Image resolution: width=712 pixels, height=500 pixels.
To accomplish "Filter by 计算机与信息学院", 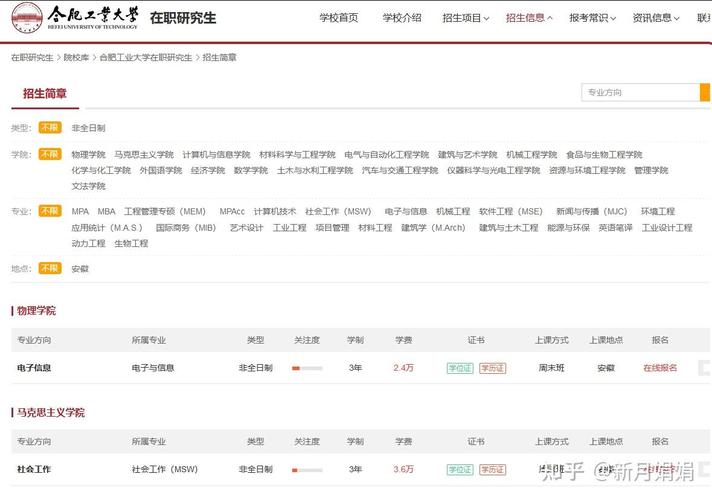I will tap(217, 155).
